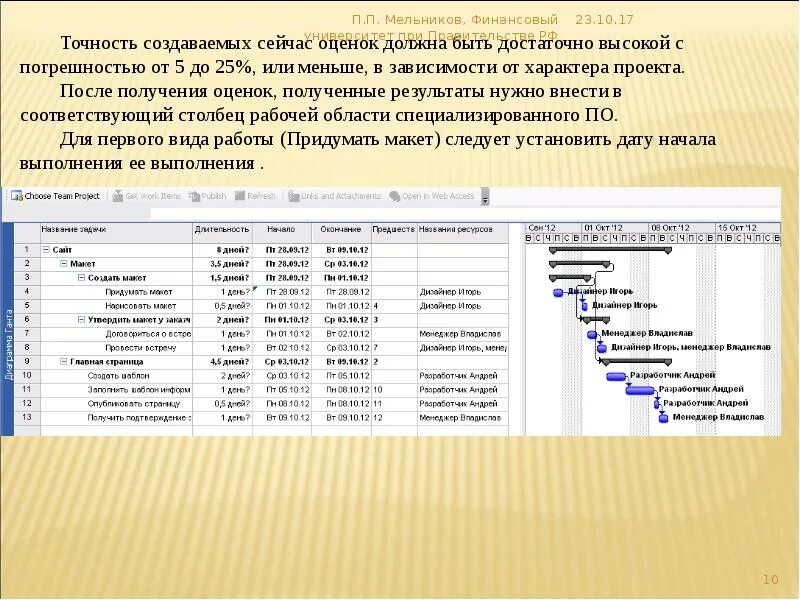Click Gantt bar labeled Дизайнер Игорь, менеджер Владислав
Viewport: 800px width, 600px height.
[602, 348]
